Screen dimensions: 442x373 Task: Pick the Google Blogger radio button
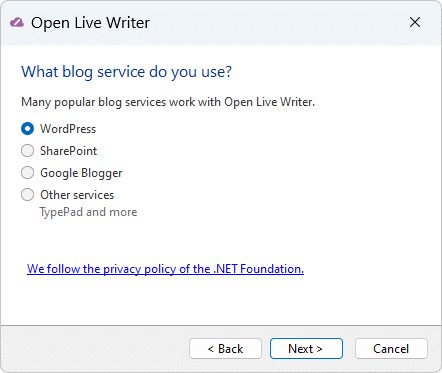pyautogui.click(x=27, y=173)
